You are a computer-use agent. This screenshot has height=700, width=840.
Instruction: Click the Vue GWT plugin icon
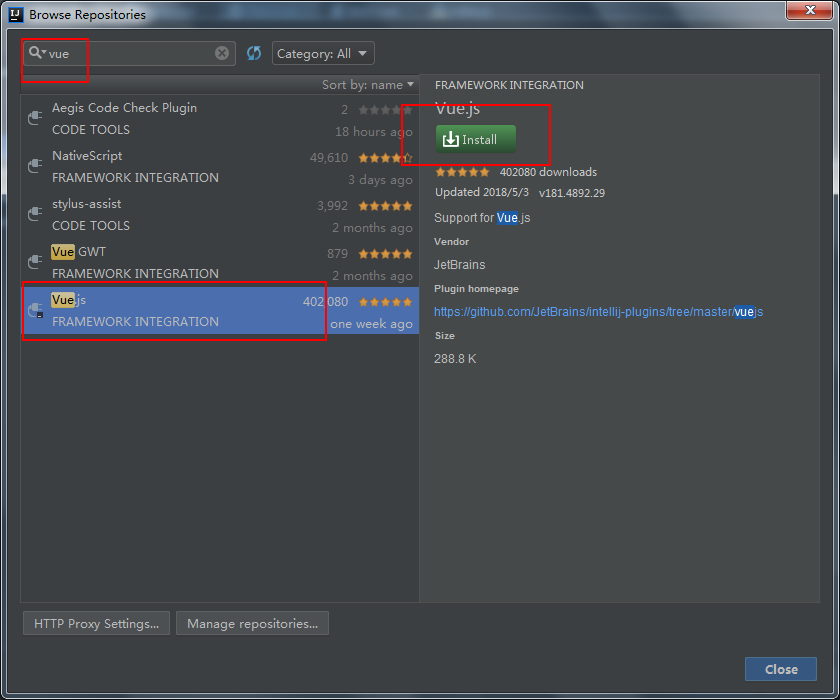tap(35, 262)
